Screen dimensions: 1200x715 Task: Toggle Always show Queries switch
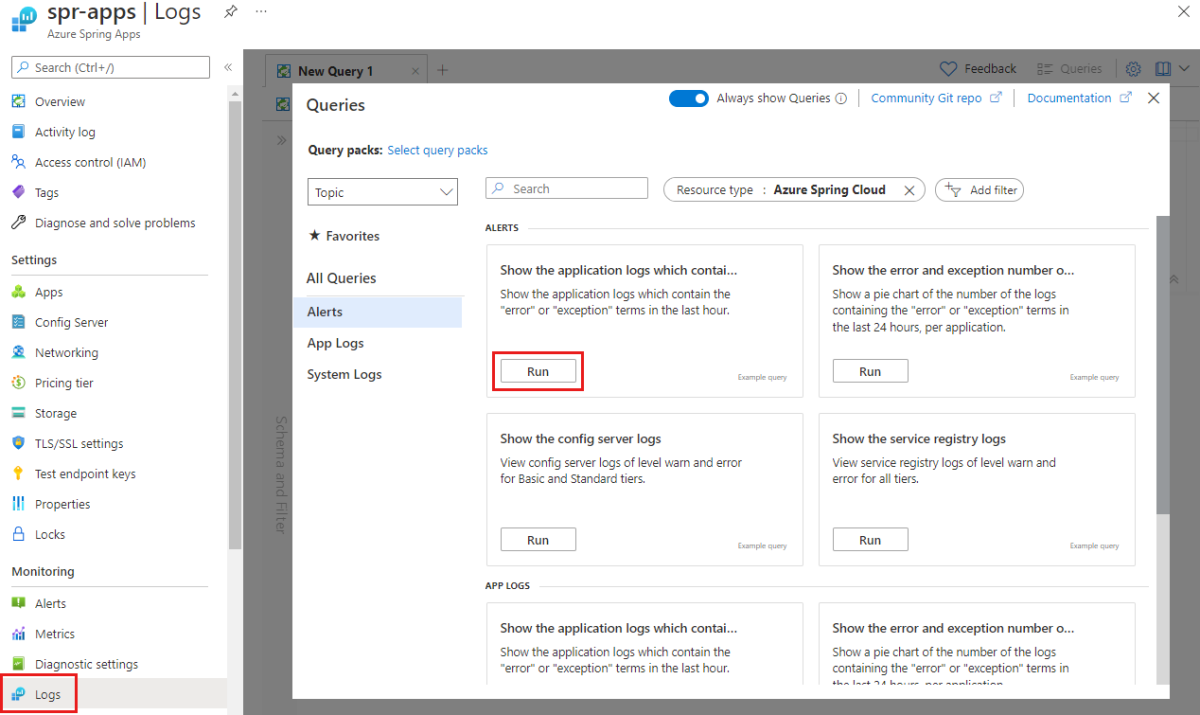click(x=688, y=98)
